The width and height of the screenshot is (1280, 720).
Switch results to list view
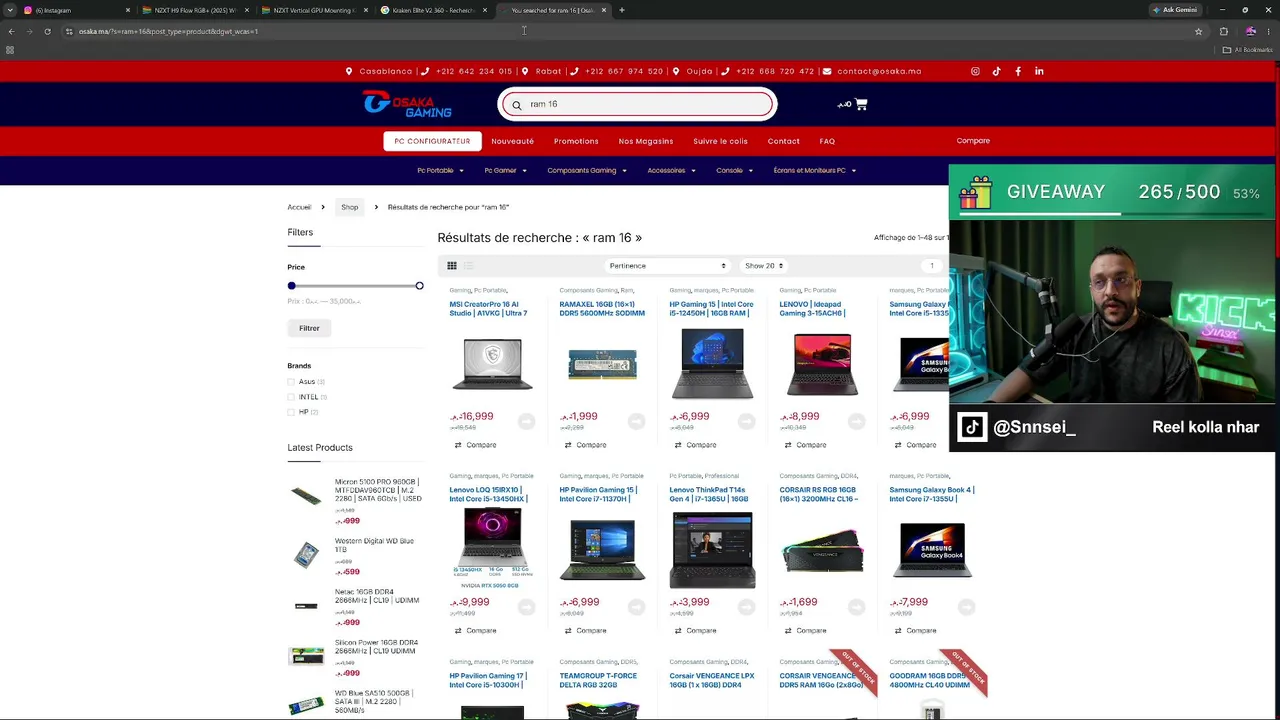click(x=468, y=266)
